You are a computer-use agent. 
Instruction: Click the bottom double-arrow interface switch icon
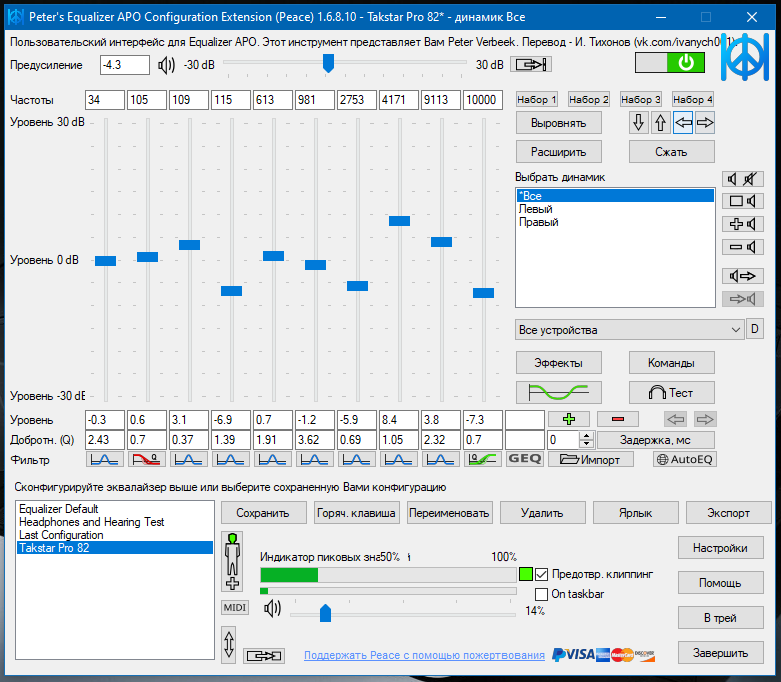264,656
